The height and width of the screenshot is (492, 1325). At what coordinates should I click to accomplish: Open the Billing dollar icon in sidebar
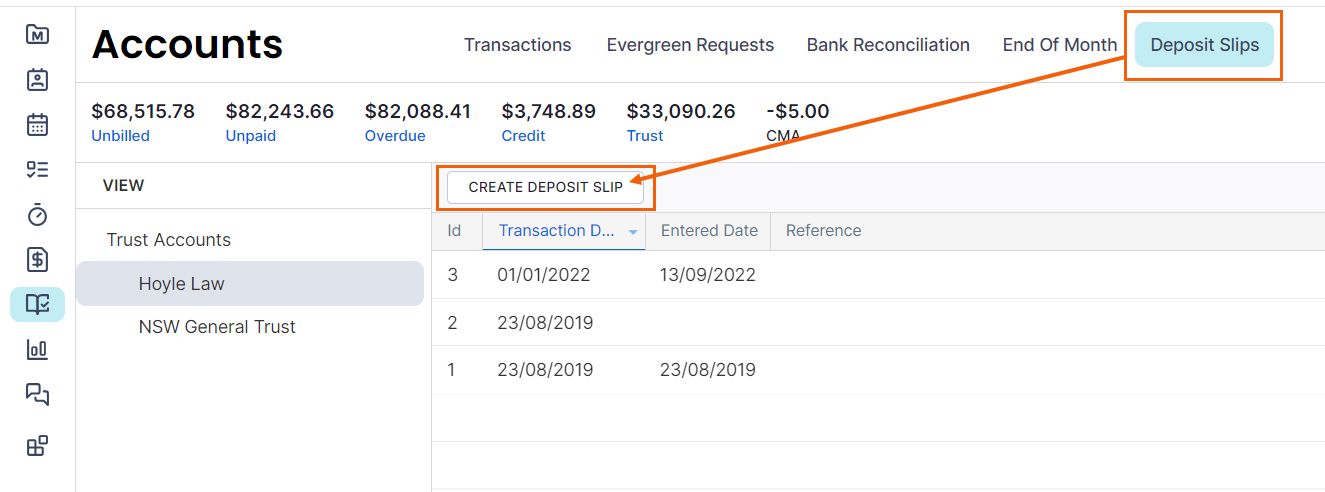37,259
